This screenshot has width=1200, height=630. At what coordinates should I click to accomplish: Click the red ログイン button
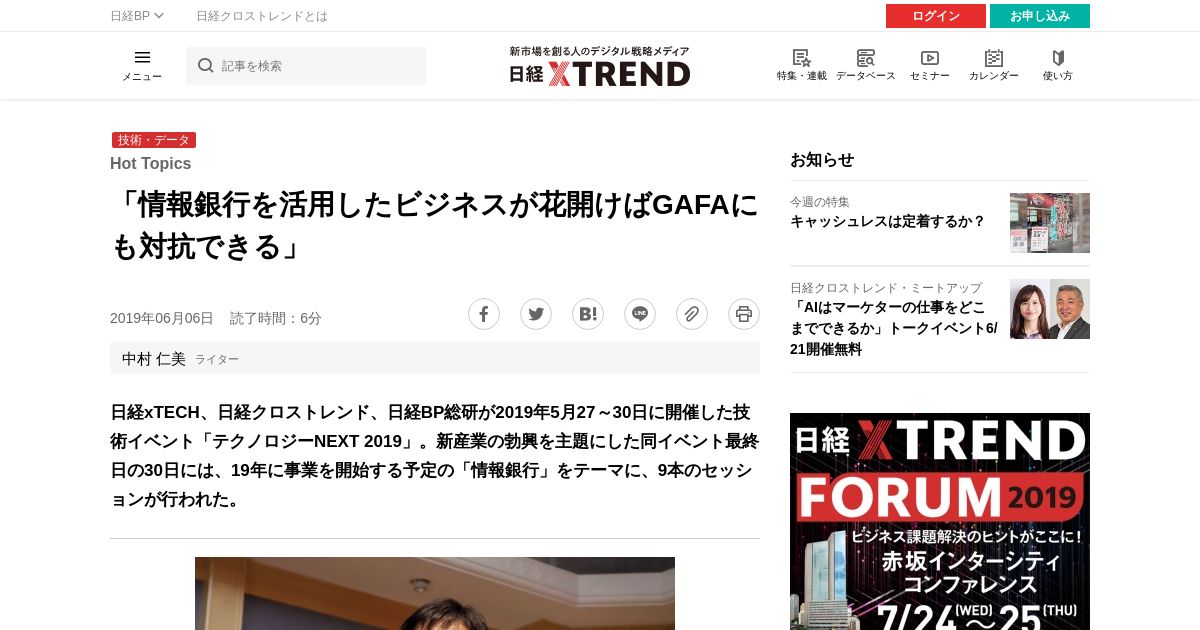[x=936, y=16]
